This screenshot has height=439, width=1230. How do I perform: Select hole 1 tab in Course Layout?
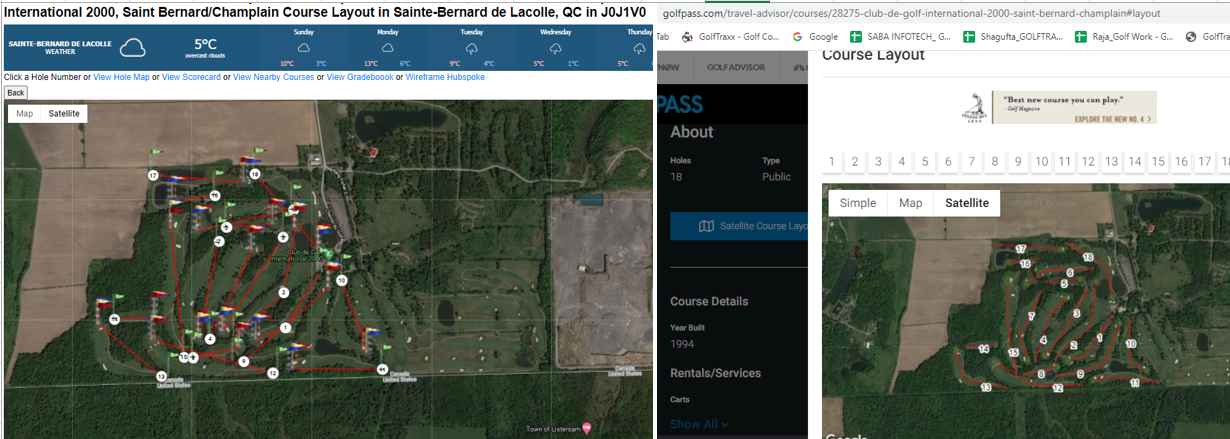click(832, 161)
